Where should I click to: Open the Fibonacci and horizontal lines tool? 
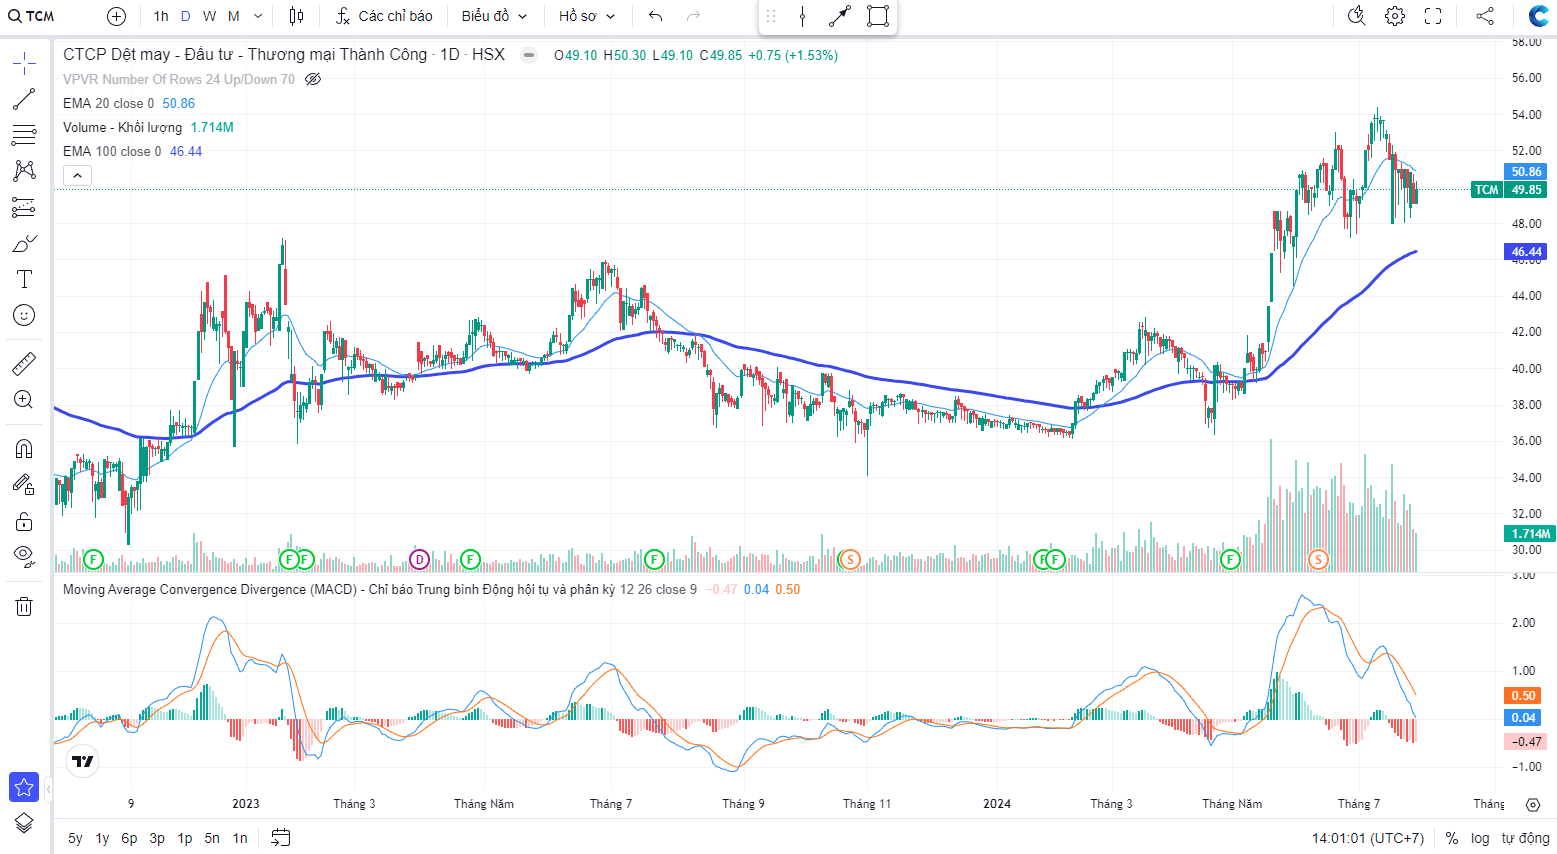pyautogui.click(x=24, y=135)
